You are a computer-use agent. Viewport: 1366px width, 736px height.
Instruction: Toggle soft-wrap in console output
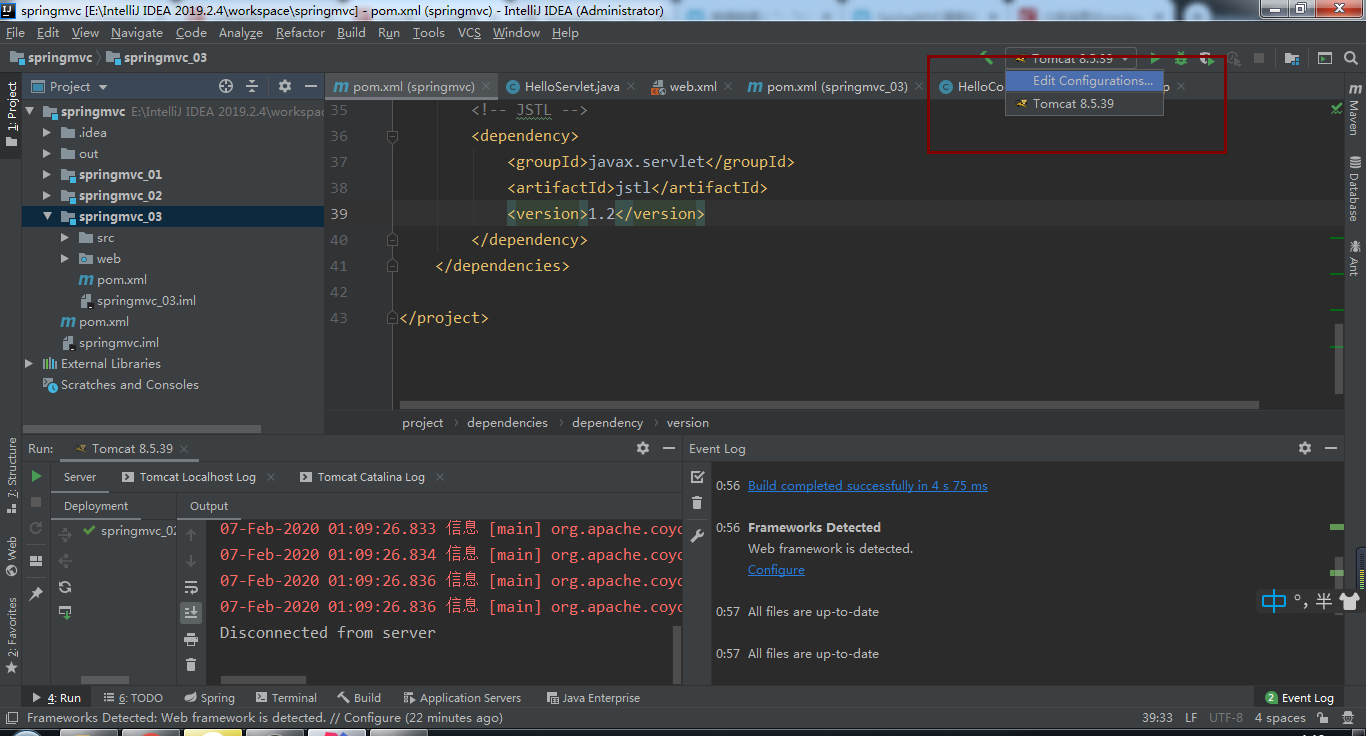pyautogui.click(x=191, y=587)
